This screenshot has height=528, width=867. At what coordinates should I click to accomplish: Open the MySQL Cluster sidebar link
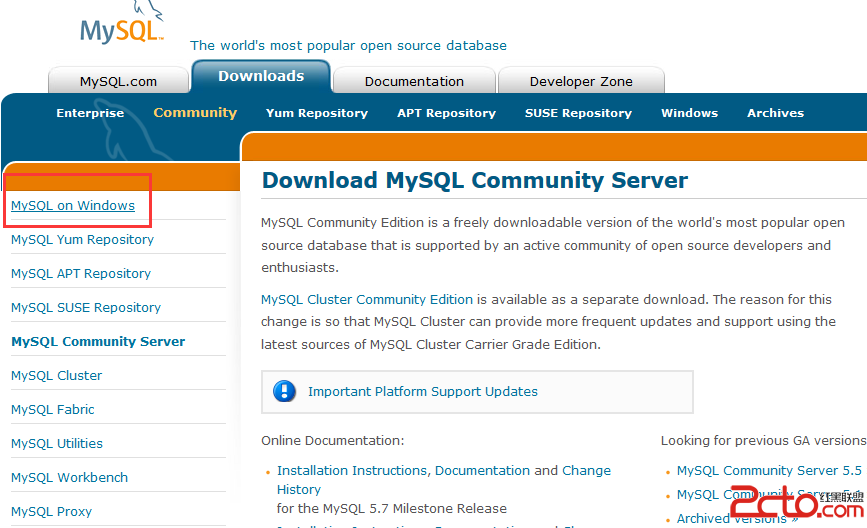pyautogui.click(x=56, y=375)
